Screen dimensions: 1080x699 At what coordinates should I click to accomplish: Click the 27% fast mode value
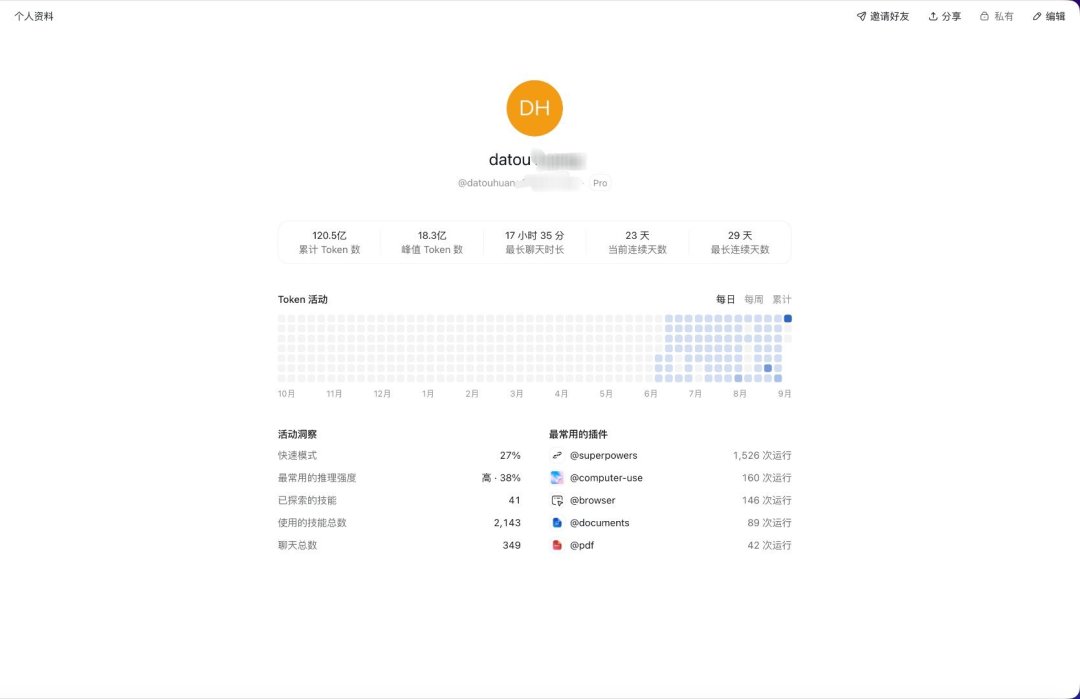coord(510,455)
